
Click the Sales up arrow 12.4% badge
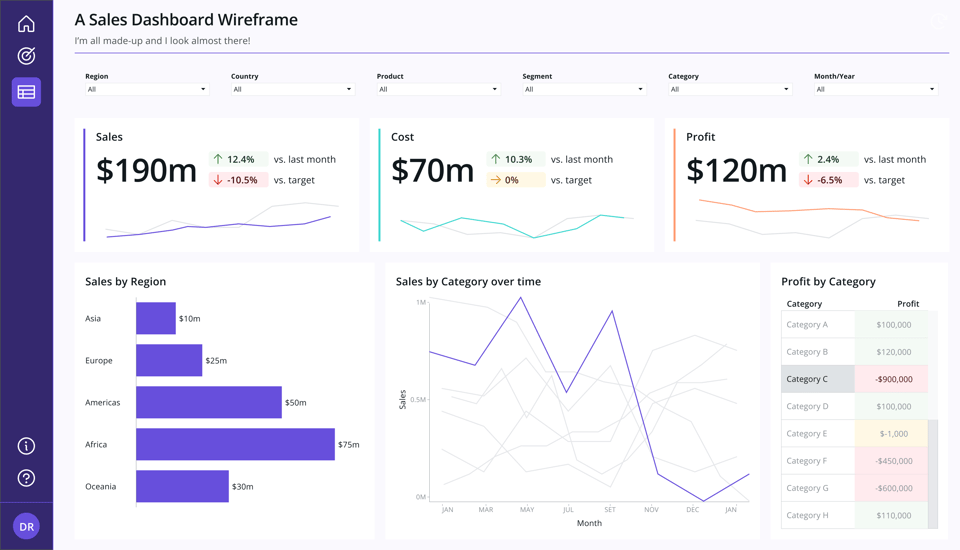238,159
